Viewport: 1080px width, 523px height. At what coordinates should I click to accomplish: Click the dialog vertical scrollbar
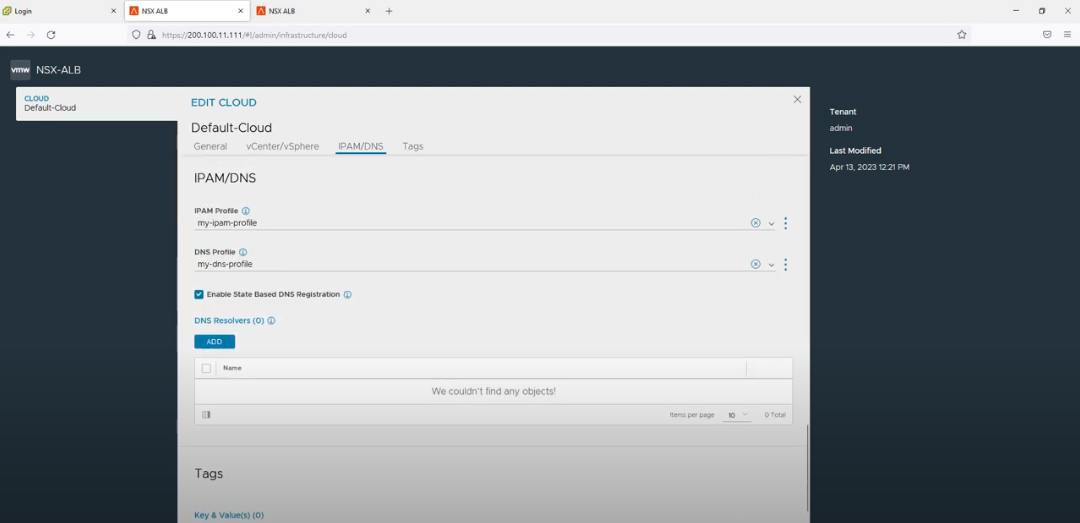[x=808, y=468]
